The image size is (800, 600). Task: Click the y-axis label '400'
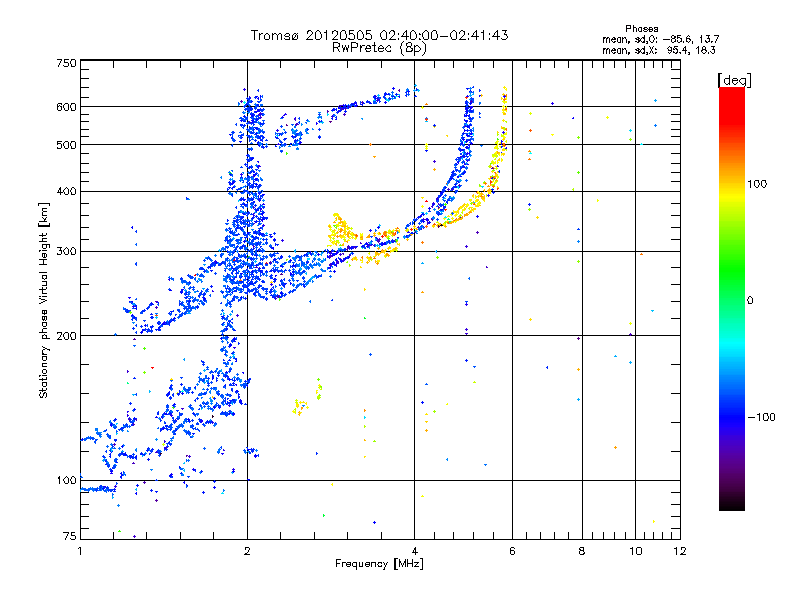(x=66, y=192)
